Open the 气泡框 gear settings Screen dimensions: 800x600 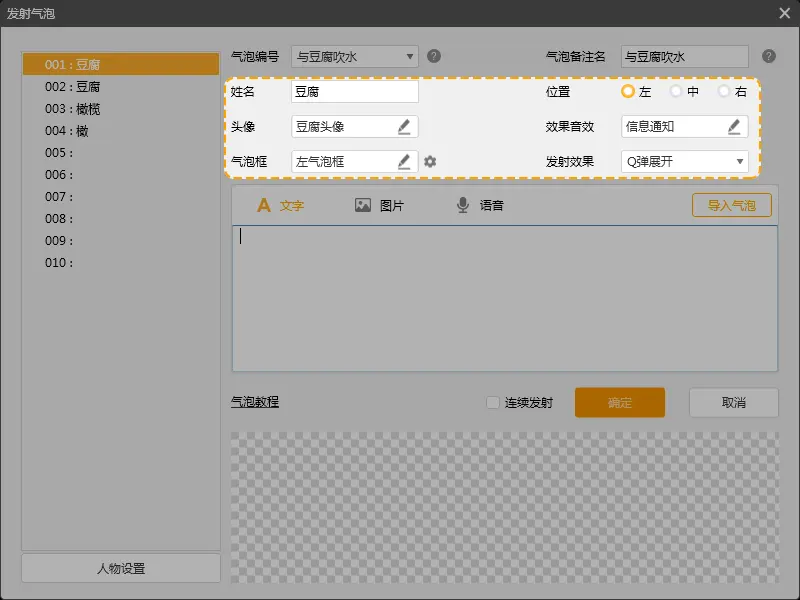coord(430,161)
